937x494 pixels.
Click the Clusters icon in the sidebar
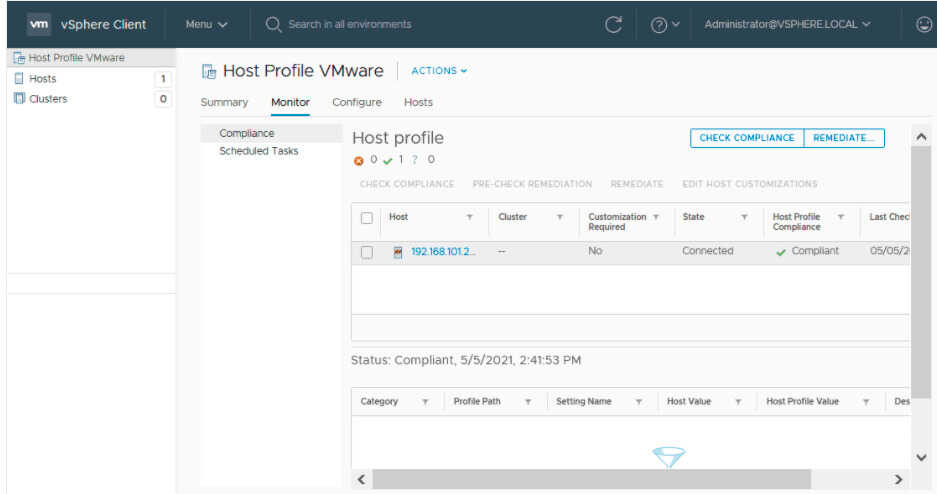click(19, 99)
